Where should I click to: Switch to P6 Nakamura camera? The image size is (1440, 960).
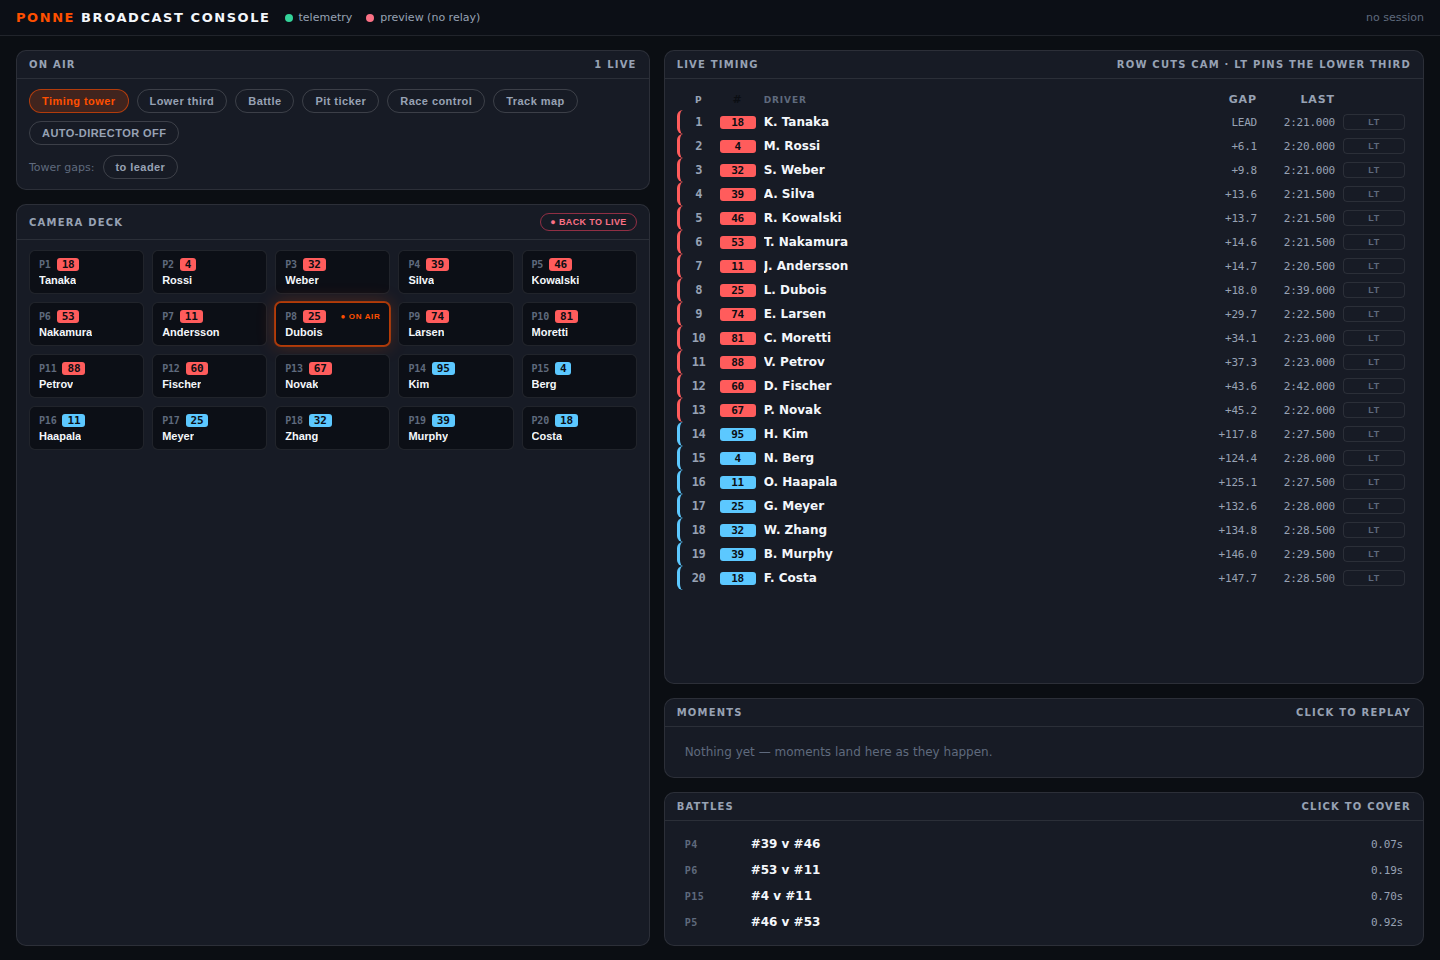coord(86,324)
